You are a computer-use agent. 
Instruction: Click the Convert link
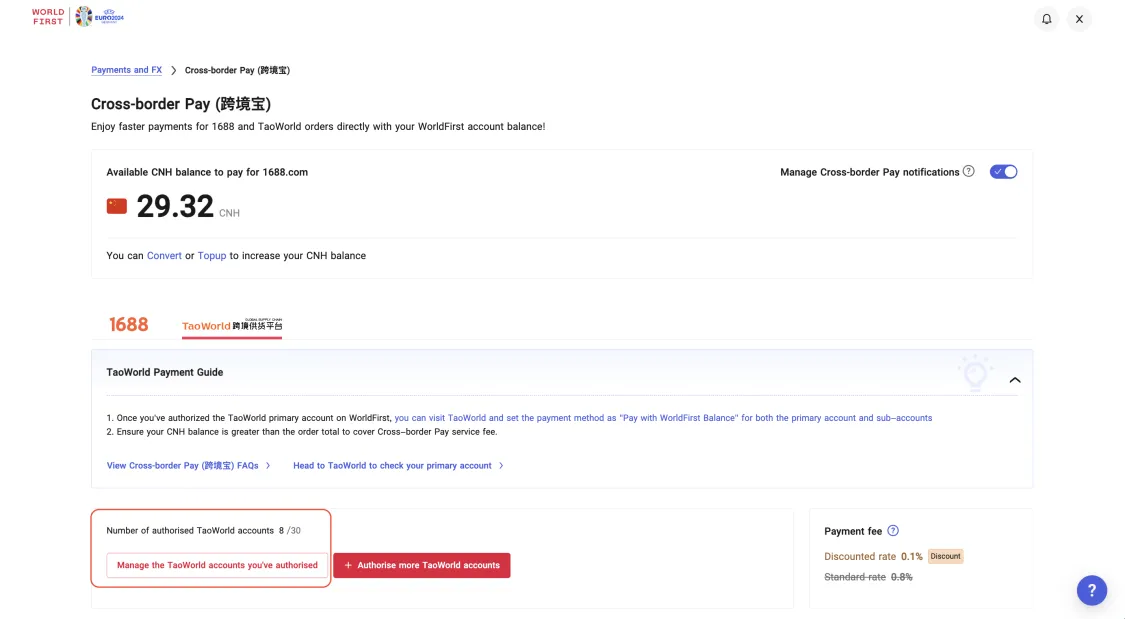[x=164, y=256]
